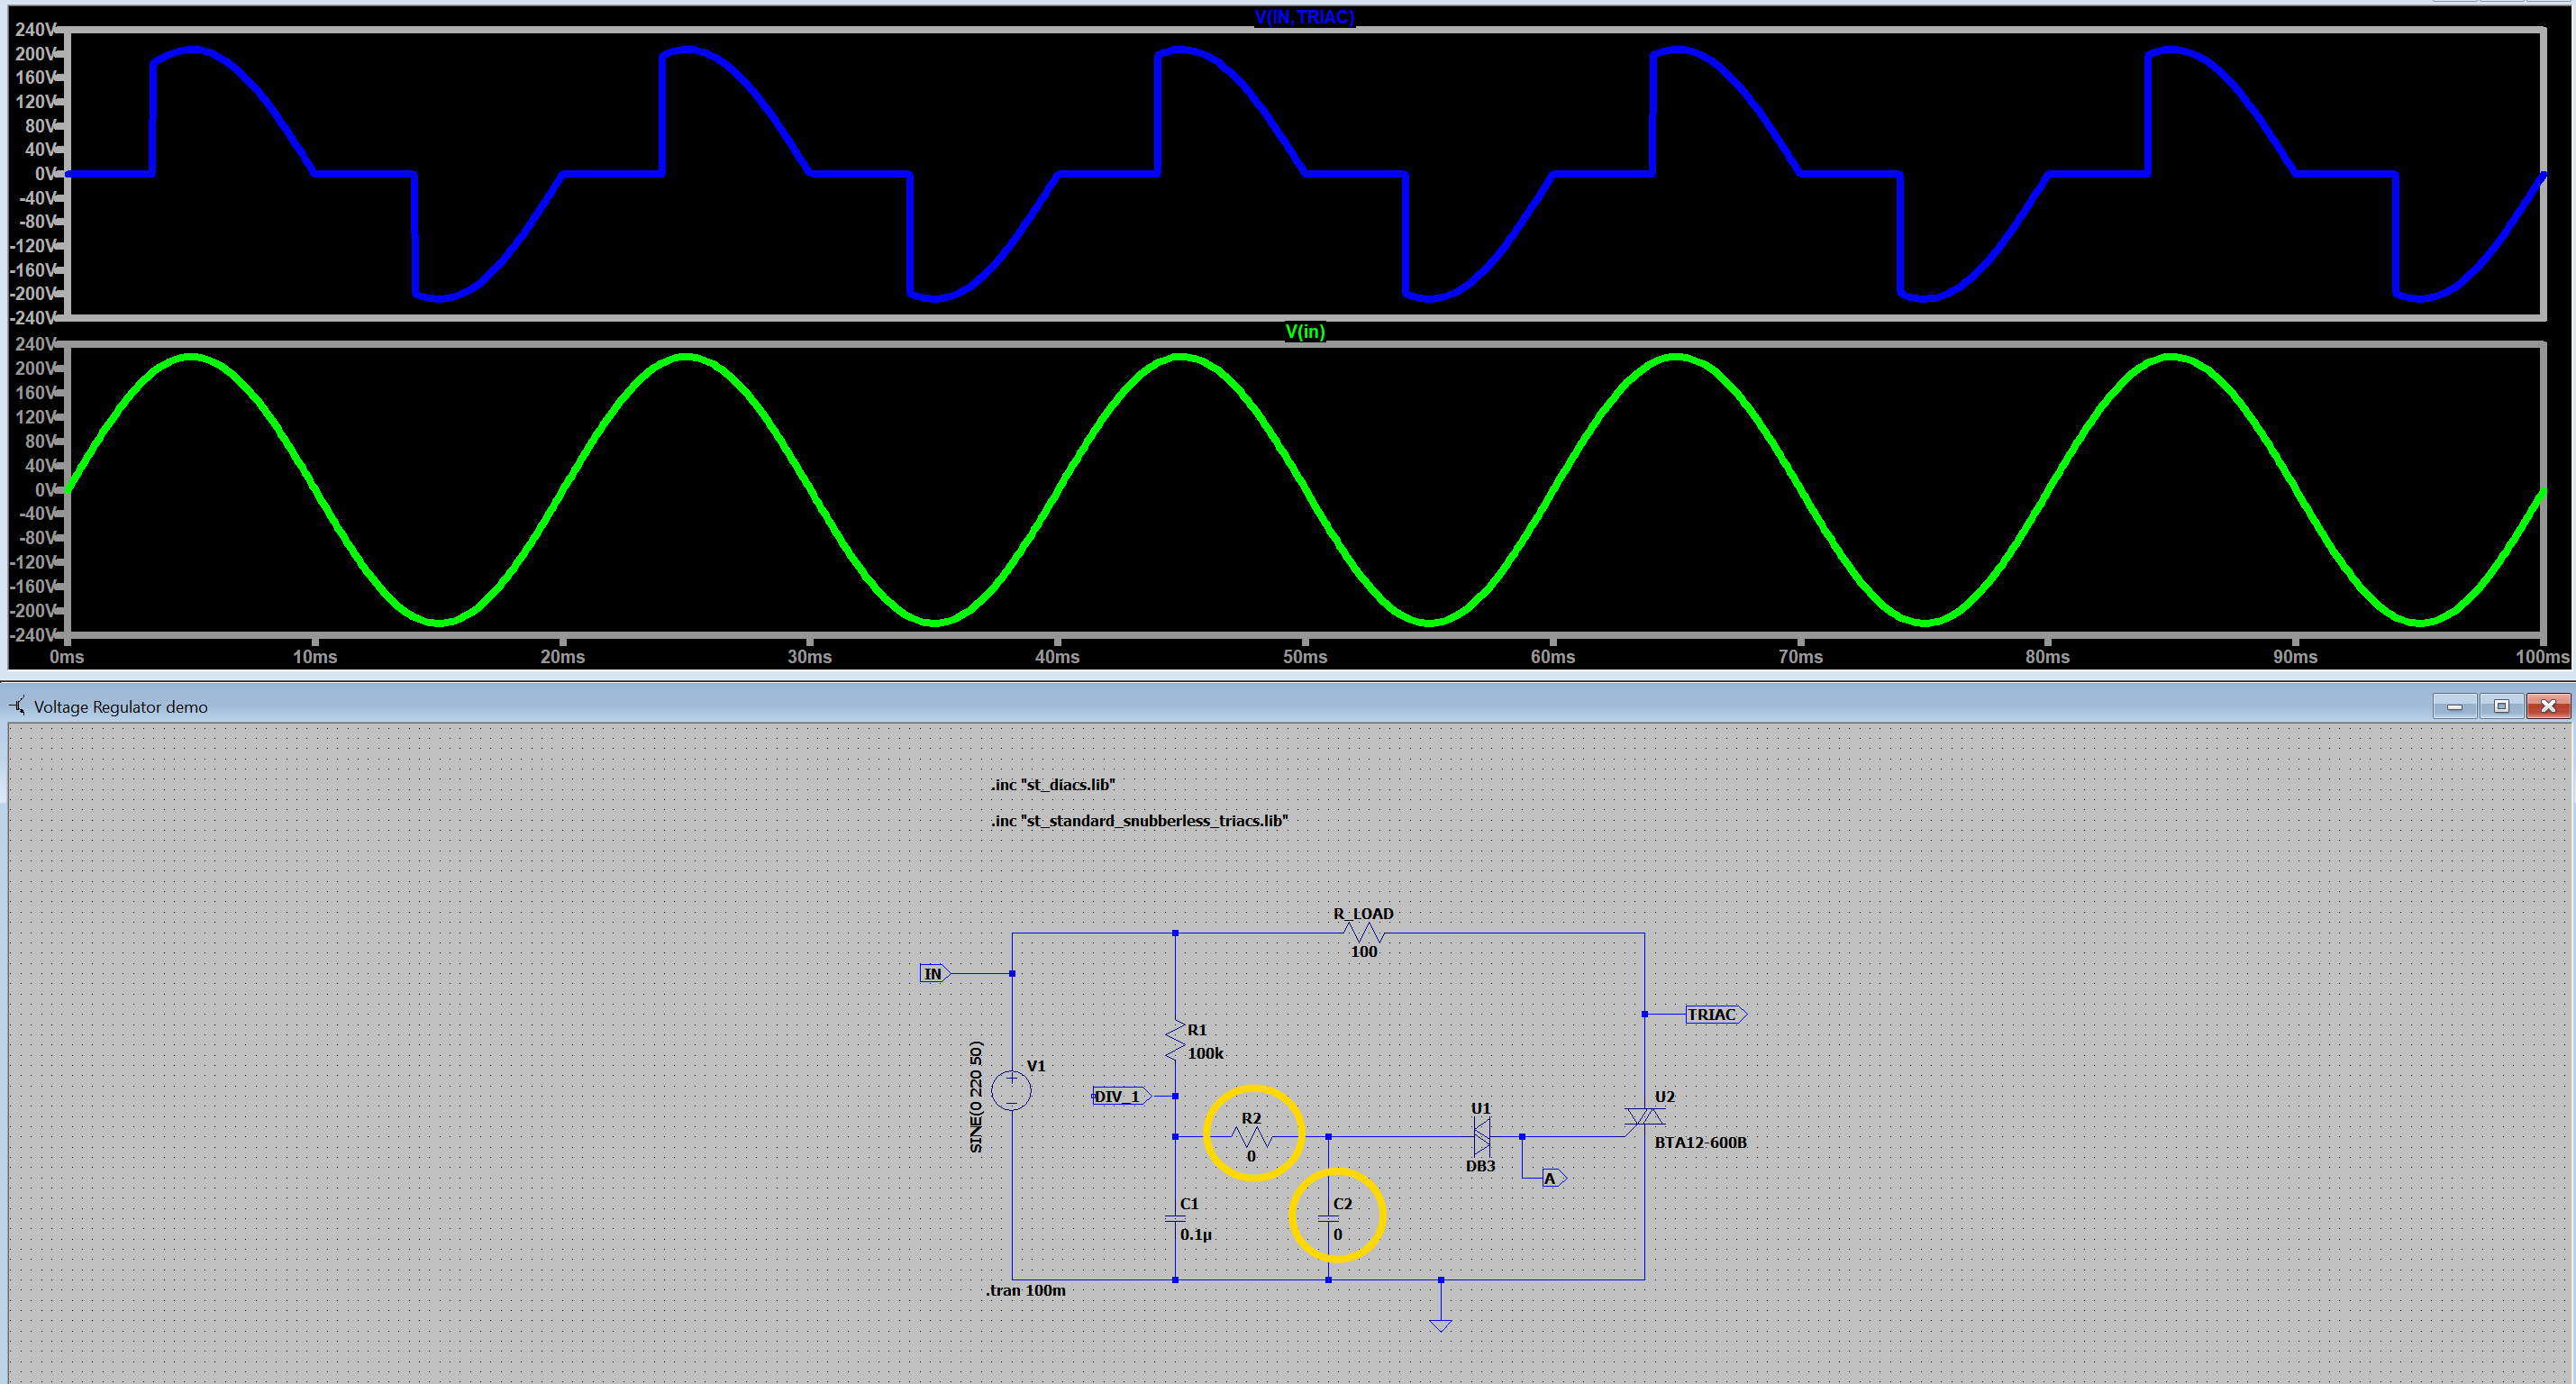
Task: Click the SINE(0 220 50) source value
Action: tap(976, 1097)
